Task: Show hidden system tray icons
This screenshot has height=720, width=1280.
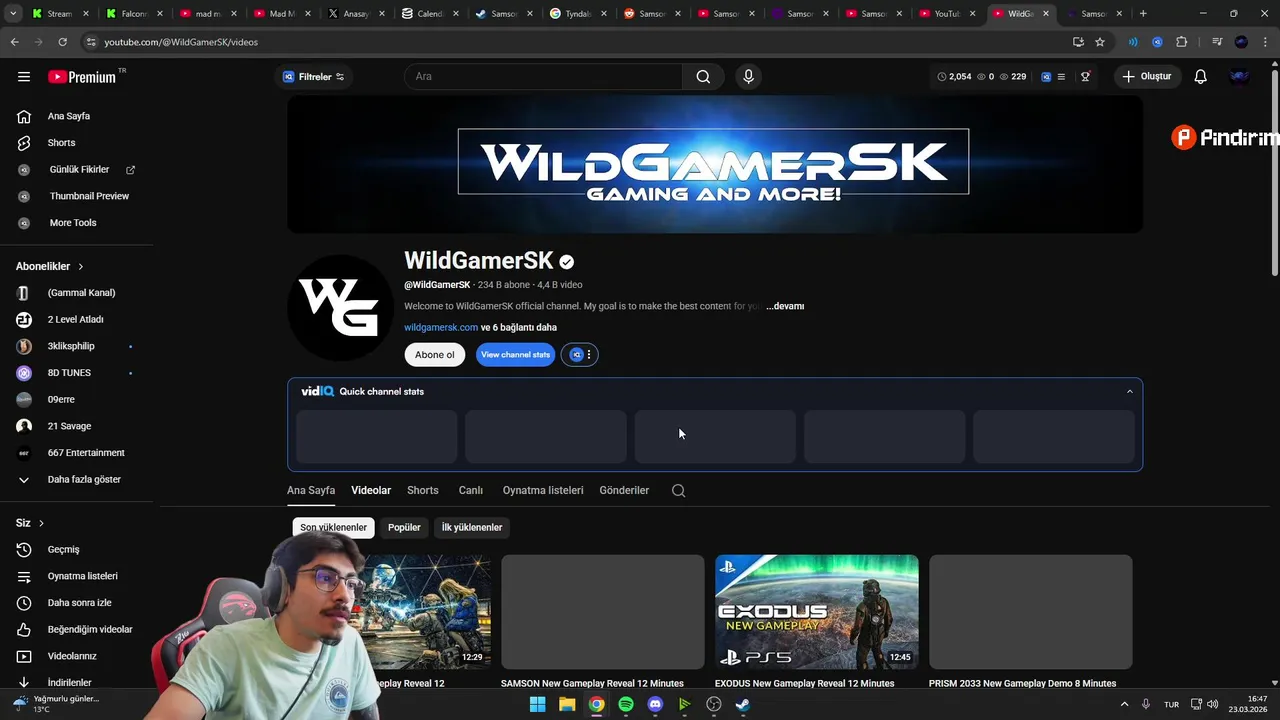Action: (x=1124, y=704)
